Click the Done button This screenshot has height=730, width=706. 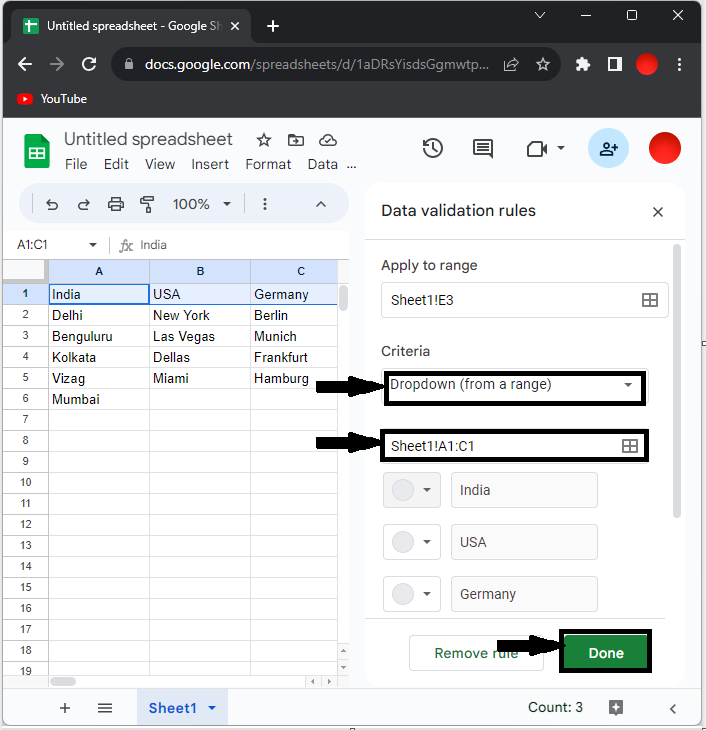point(605,653)
